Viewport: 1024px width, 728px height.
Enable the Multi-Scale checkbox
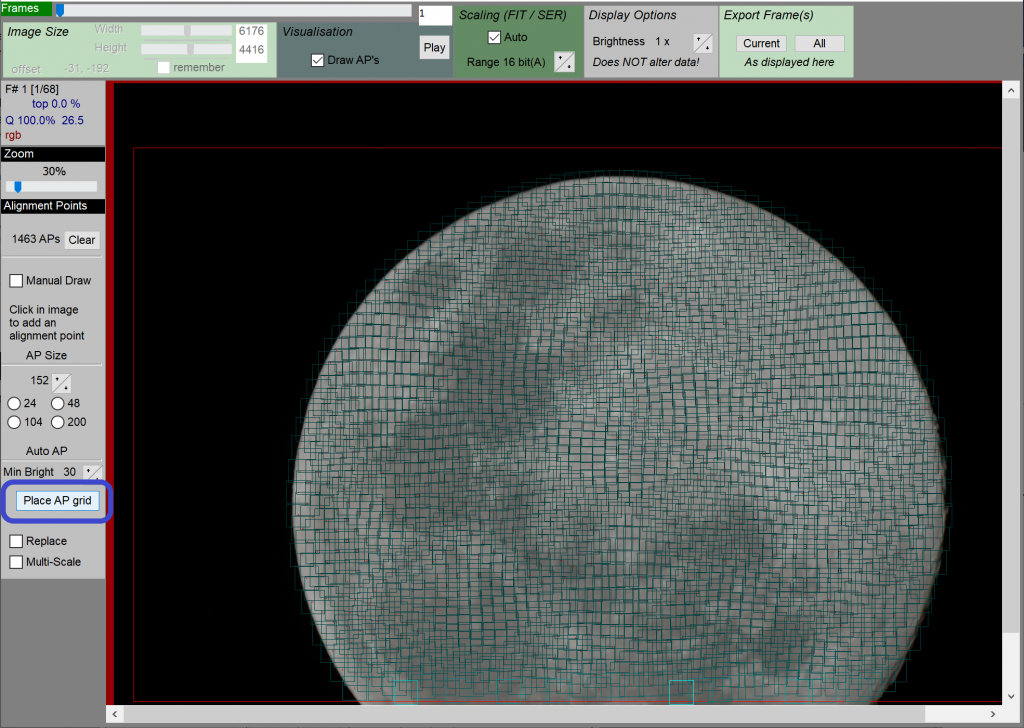[x=16, y=562]
